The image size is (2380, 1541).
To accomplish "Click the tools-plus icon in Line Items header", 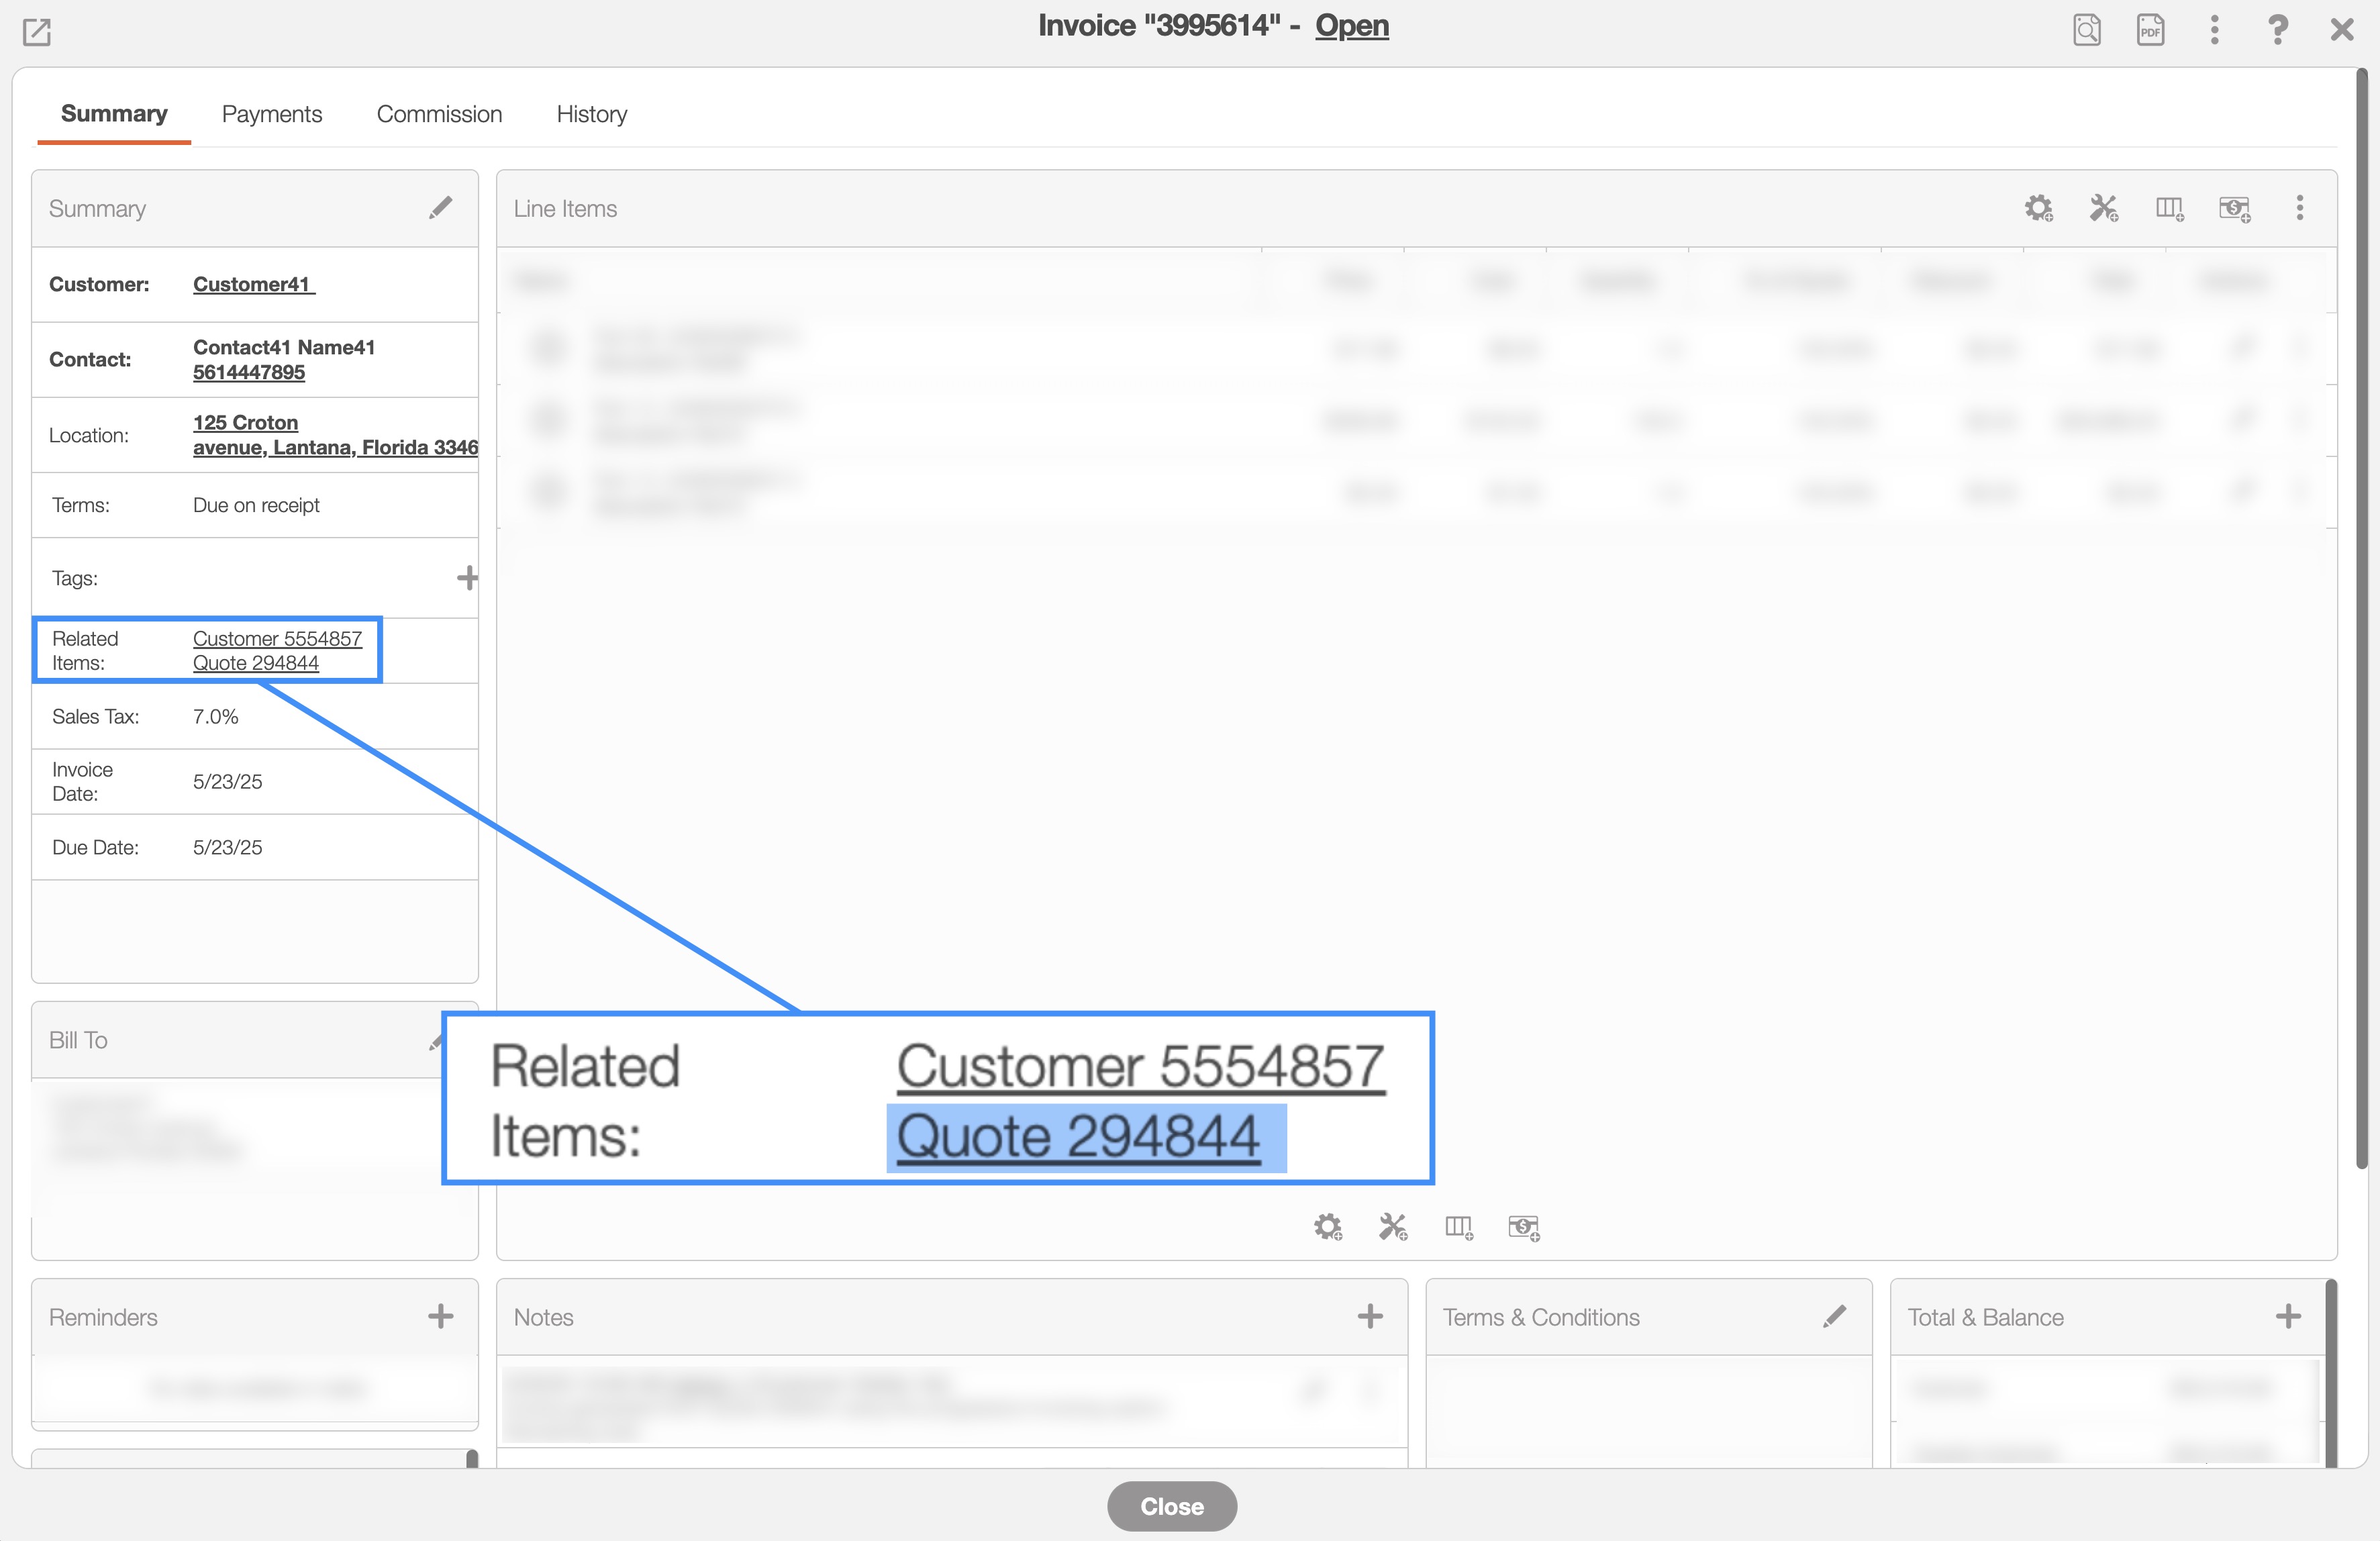I will [x=2103, y=208].
